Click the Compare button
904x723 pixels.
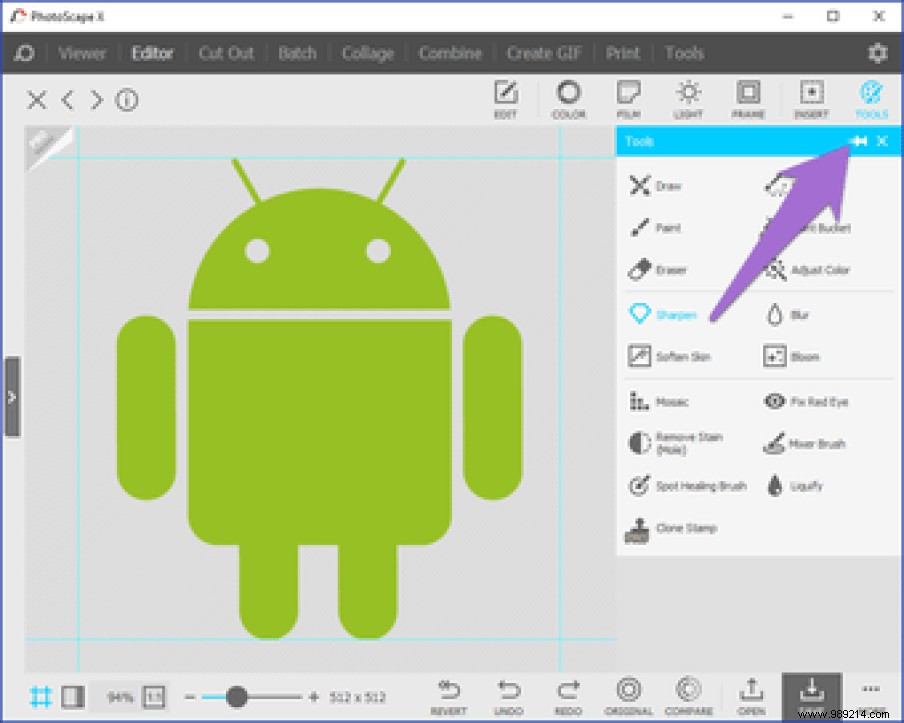pos(688,694)
